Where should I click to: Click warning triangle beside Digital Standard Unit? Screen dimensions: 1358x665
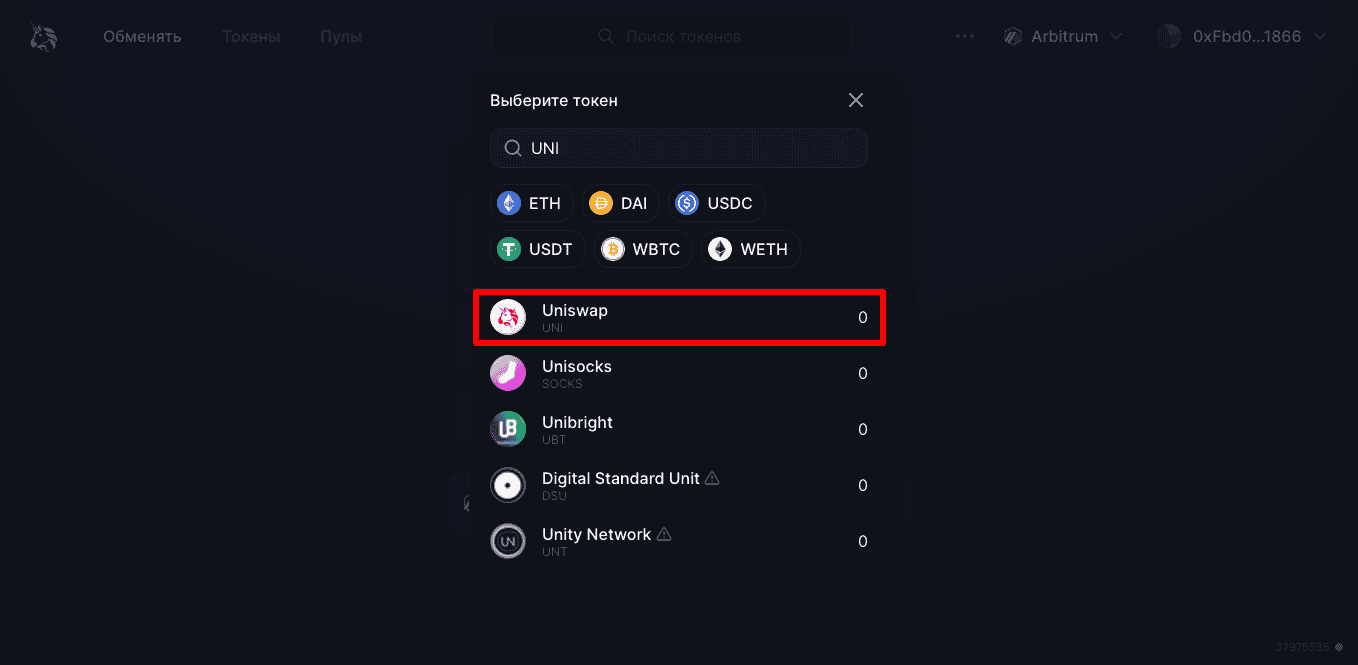click(712, 479)
